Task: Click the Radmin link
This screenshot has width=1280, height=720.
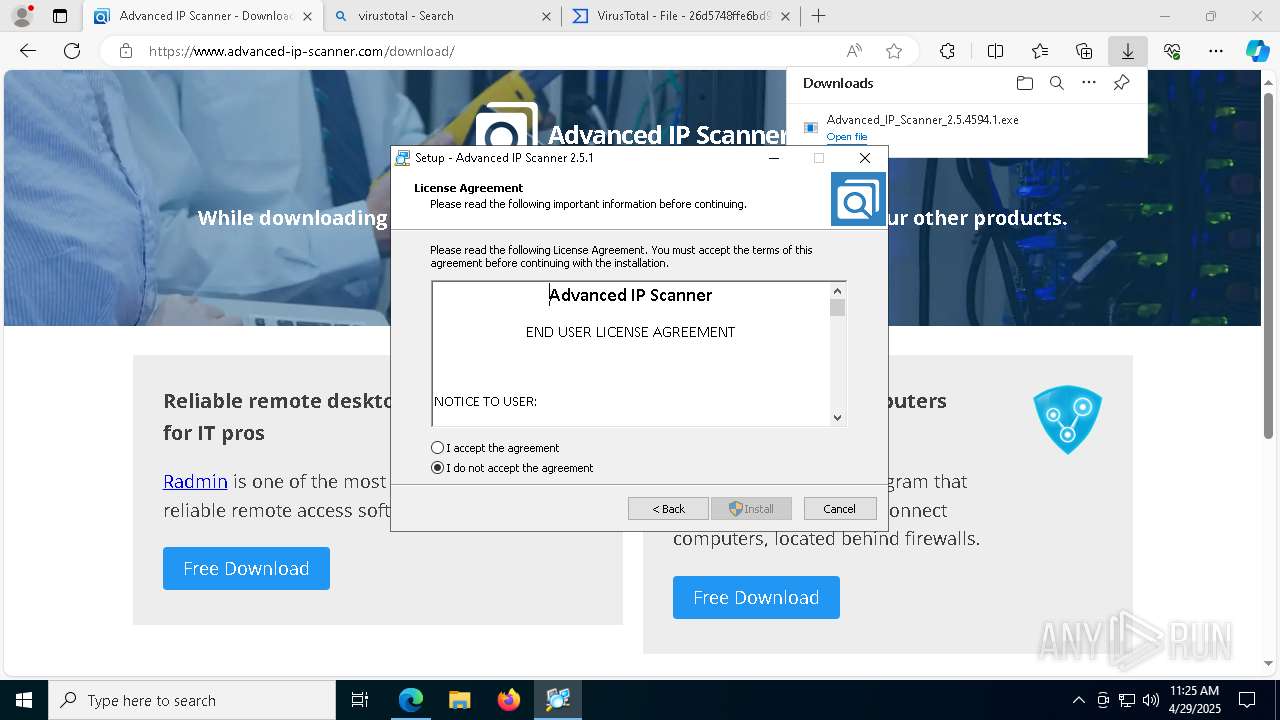Action: [195, 481]
